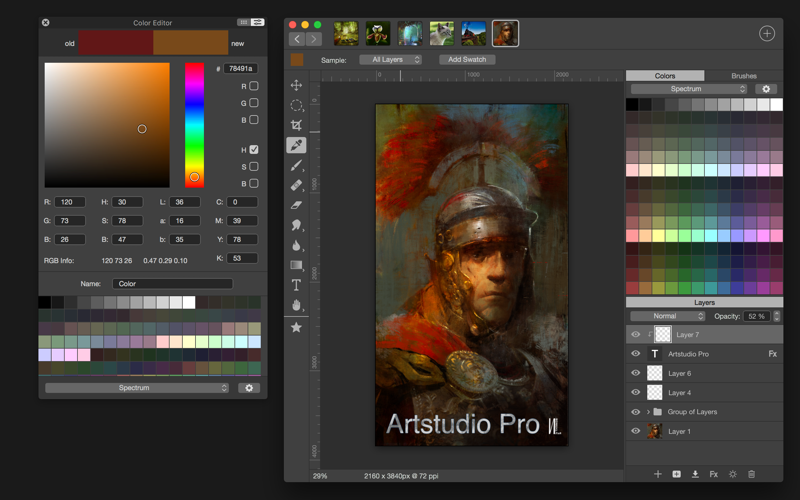The height and width of the screenshot is (500, 800).
Task: Select the Move tool
Action: (296, 86)
